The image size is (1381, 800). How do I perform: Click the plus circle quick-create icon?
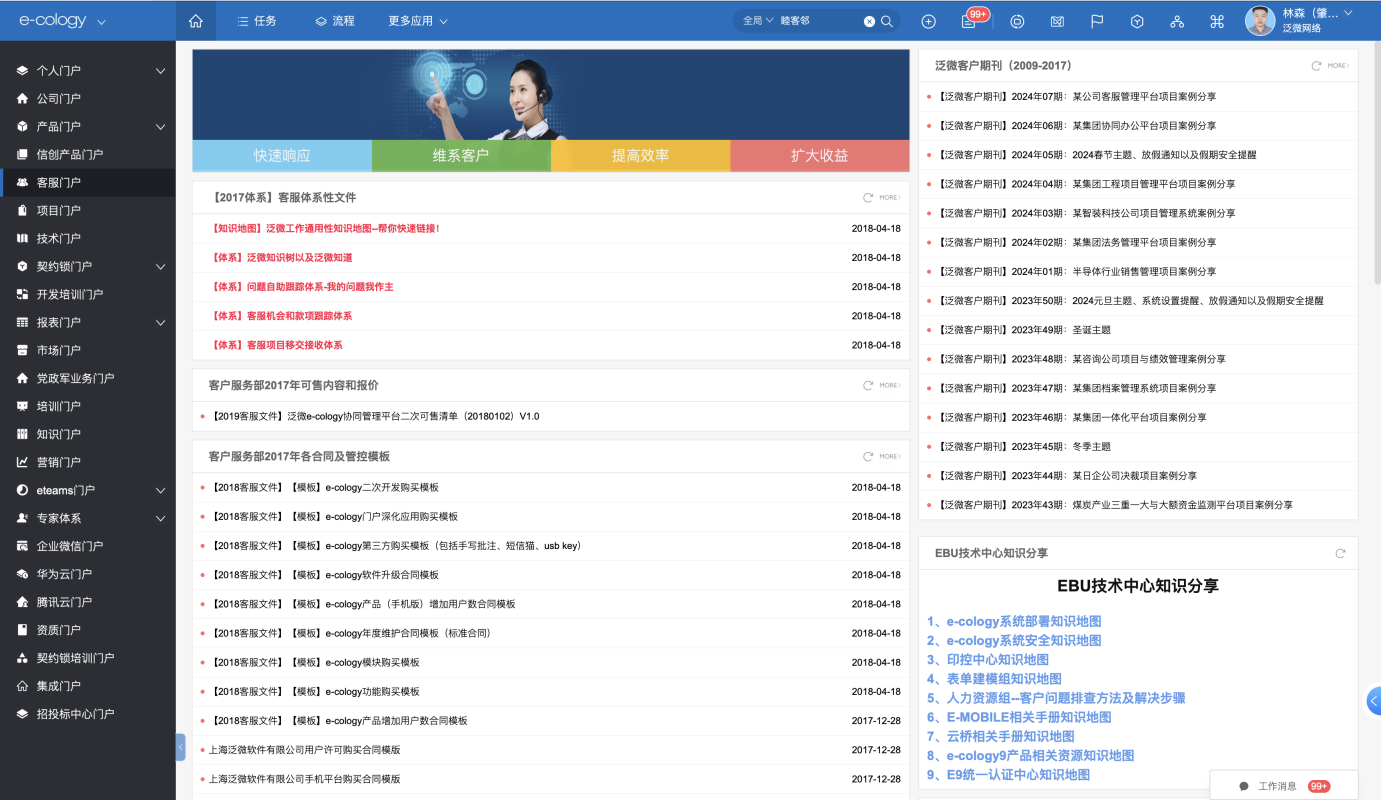(928, 21)
